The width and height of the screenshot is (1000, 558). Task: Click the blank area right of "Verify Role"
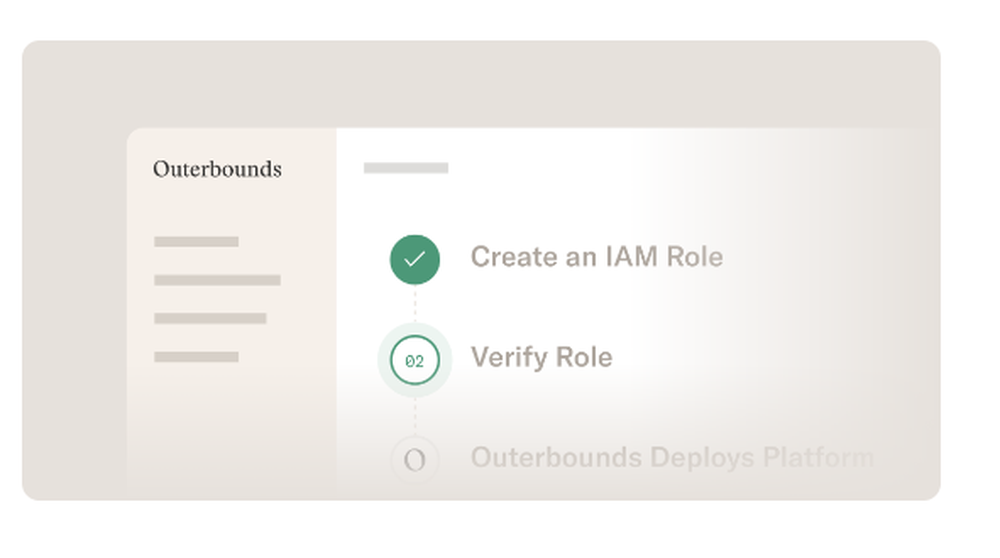point(780,357)
